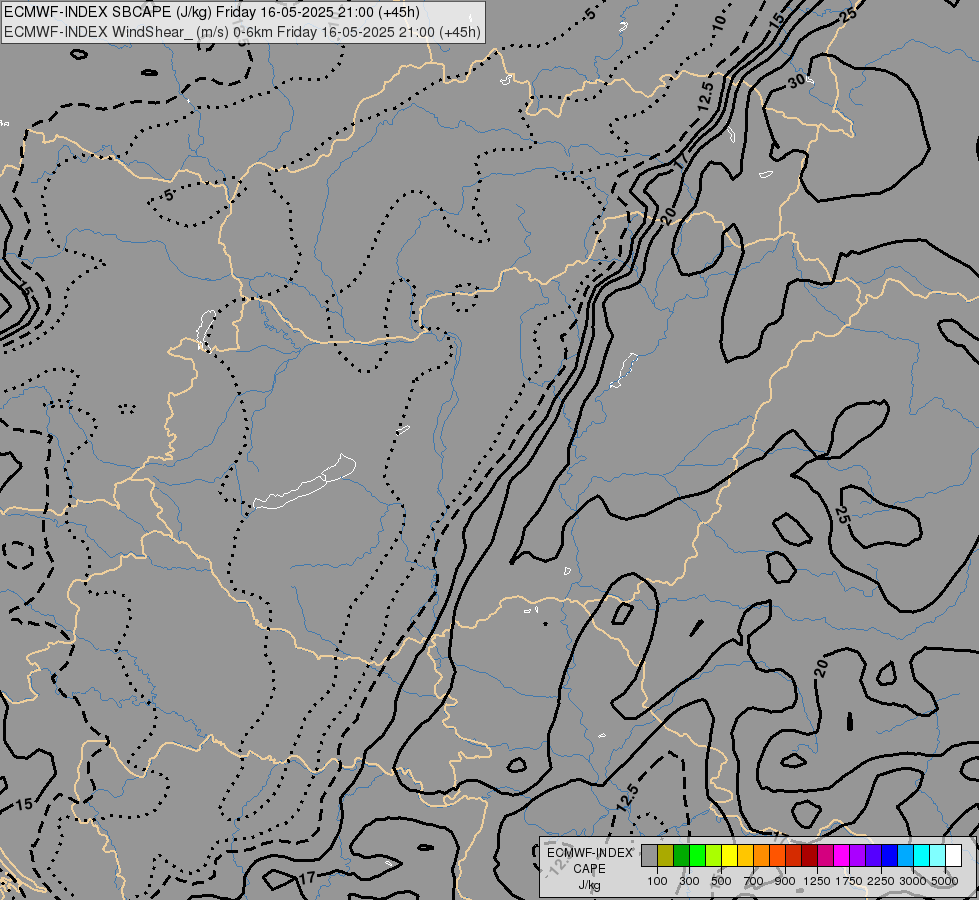Click the orange-red legend swatch

(x=777, y=856)
